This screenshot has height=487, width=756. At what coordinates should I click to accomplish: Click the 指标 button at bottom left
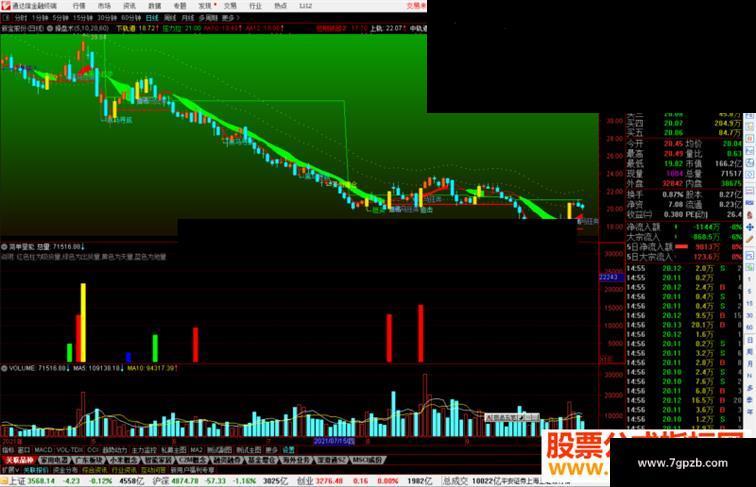[8, 449]
